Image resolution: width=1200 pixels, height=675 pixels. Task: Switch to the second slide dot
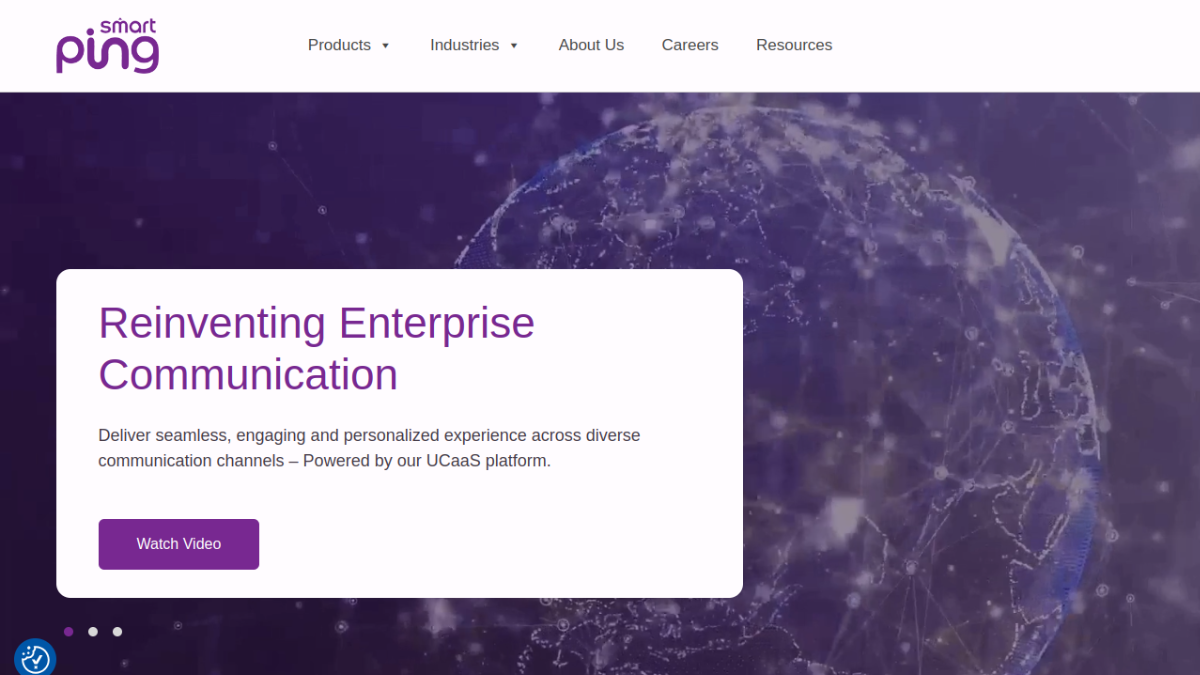tap(93, 631)
